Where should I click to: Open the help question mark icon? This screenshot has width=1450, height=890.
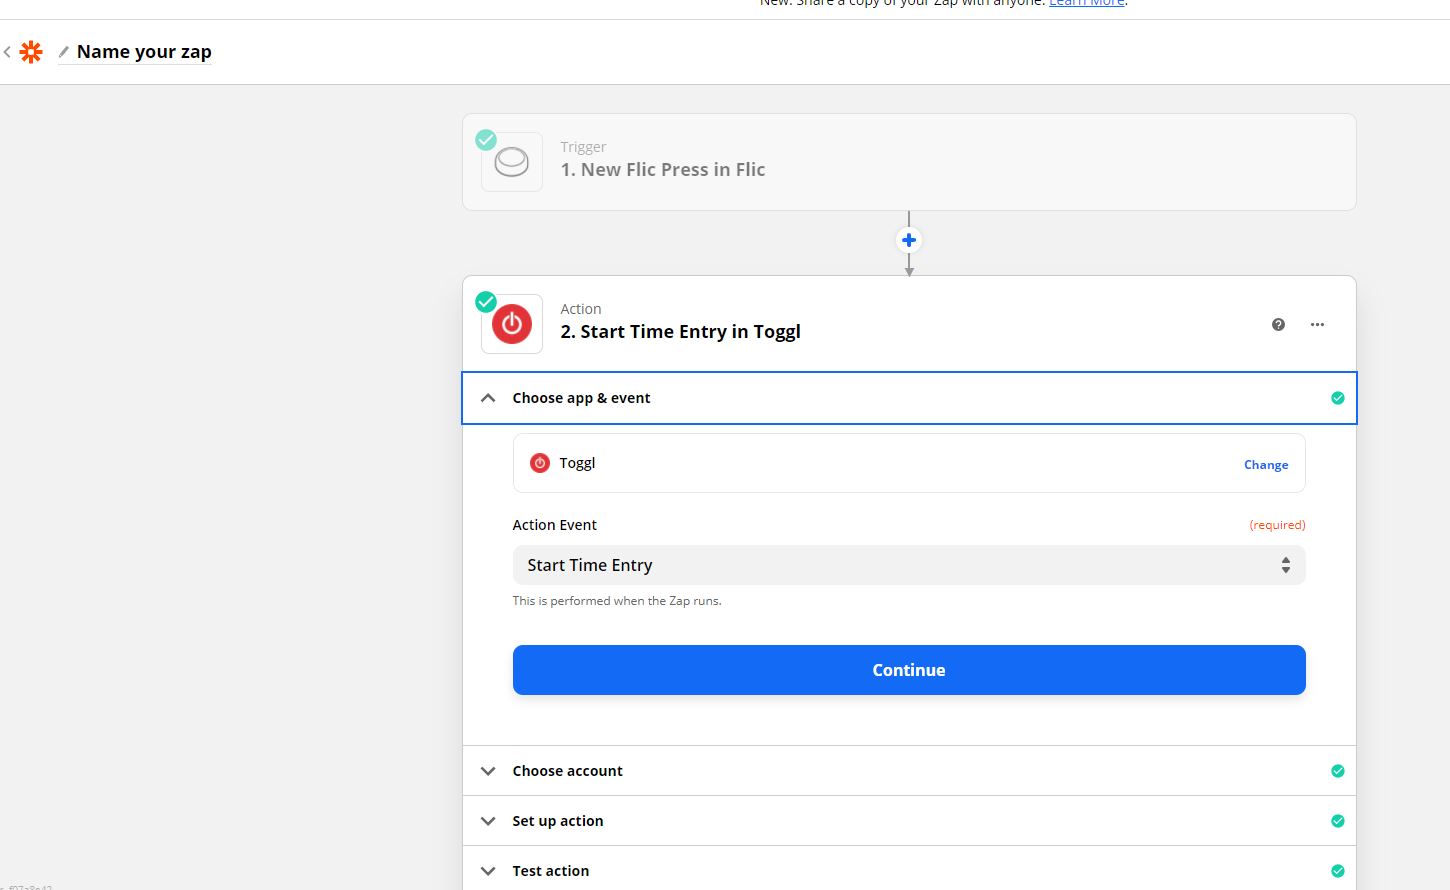tap(1278, 324)
